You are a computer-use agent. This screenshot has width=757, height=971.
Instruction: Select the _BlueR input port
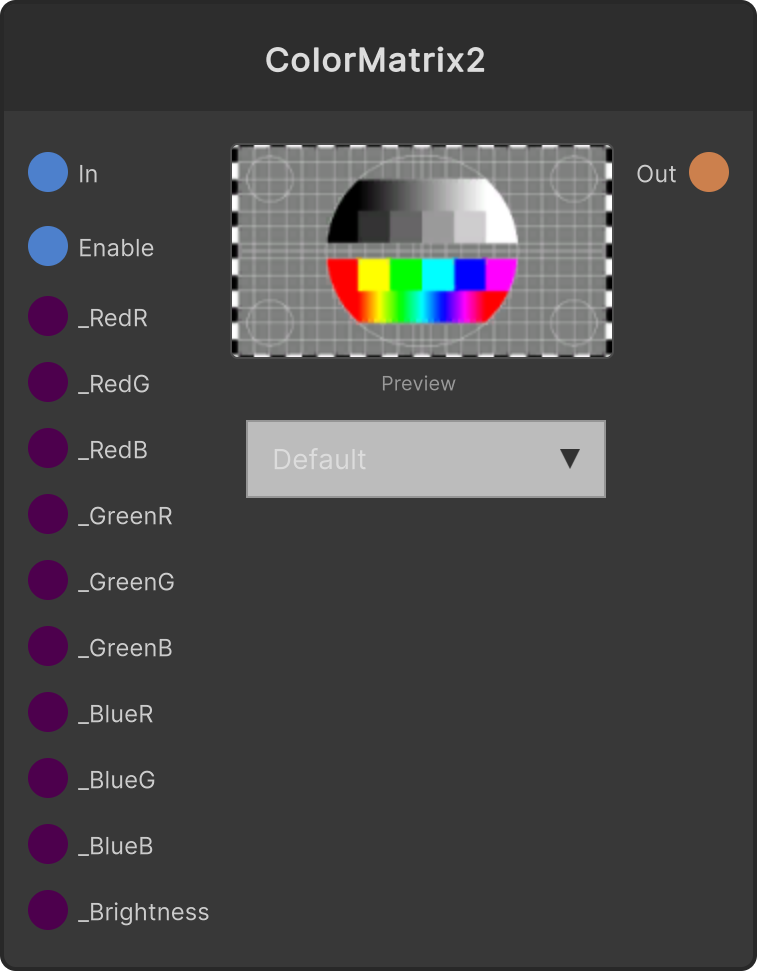[x=48, y=712]
